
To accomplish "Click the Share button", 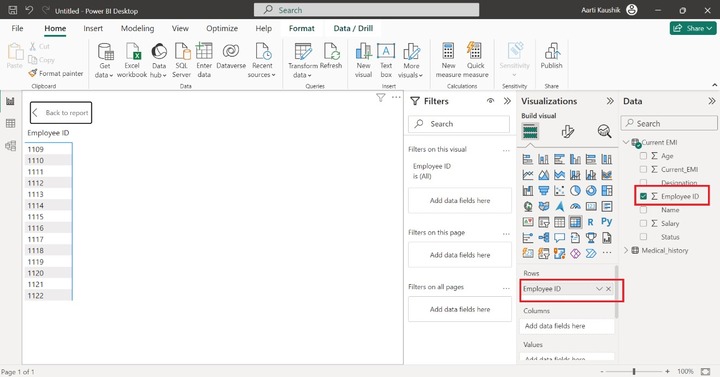I will point(692,28).
